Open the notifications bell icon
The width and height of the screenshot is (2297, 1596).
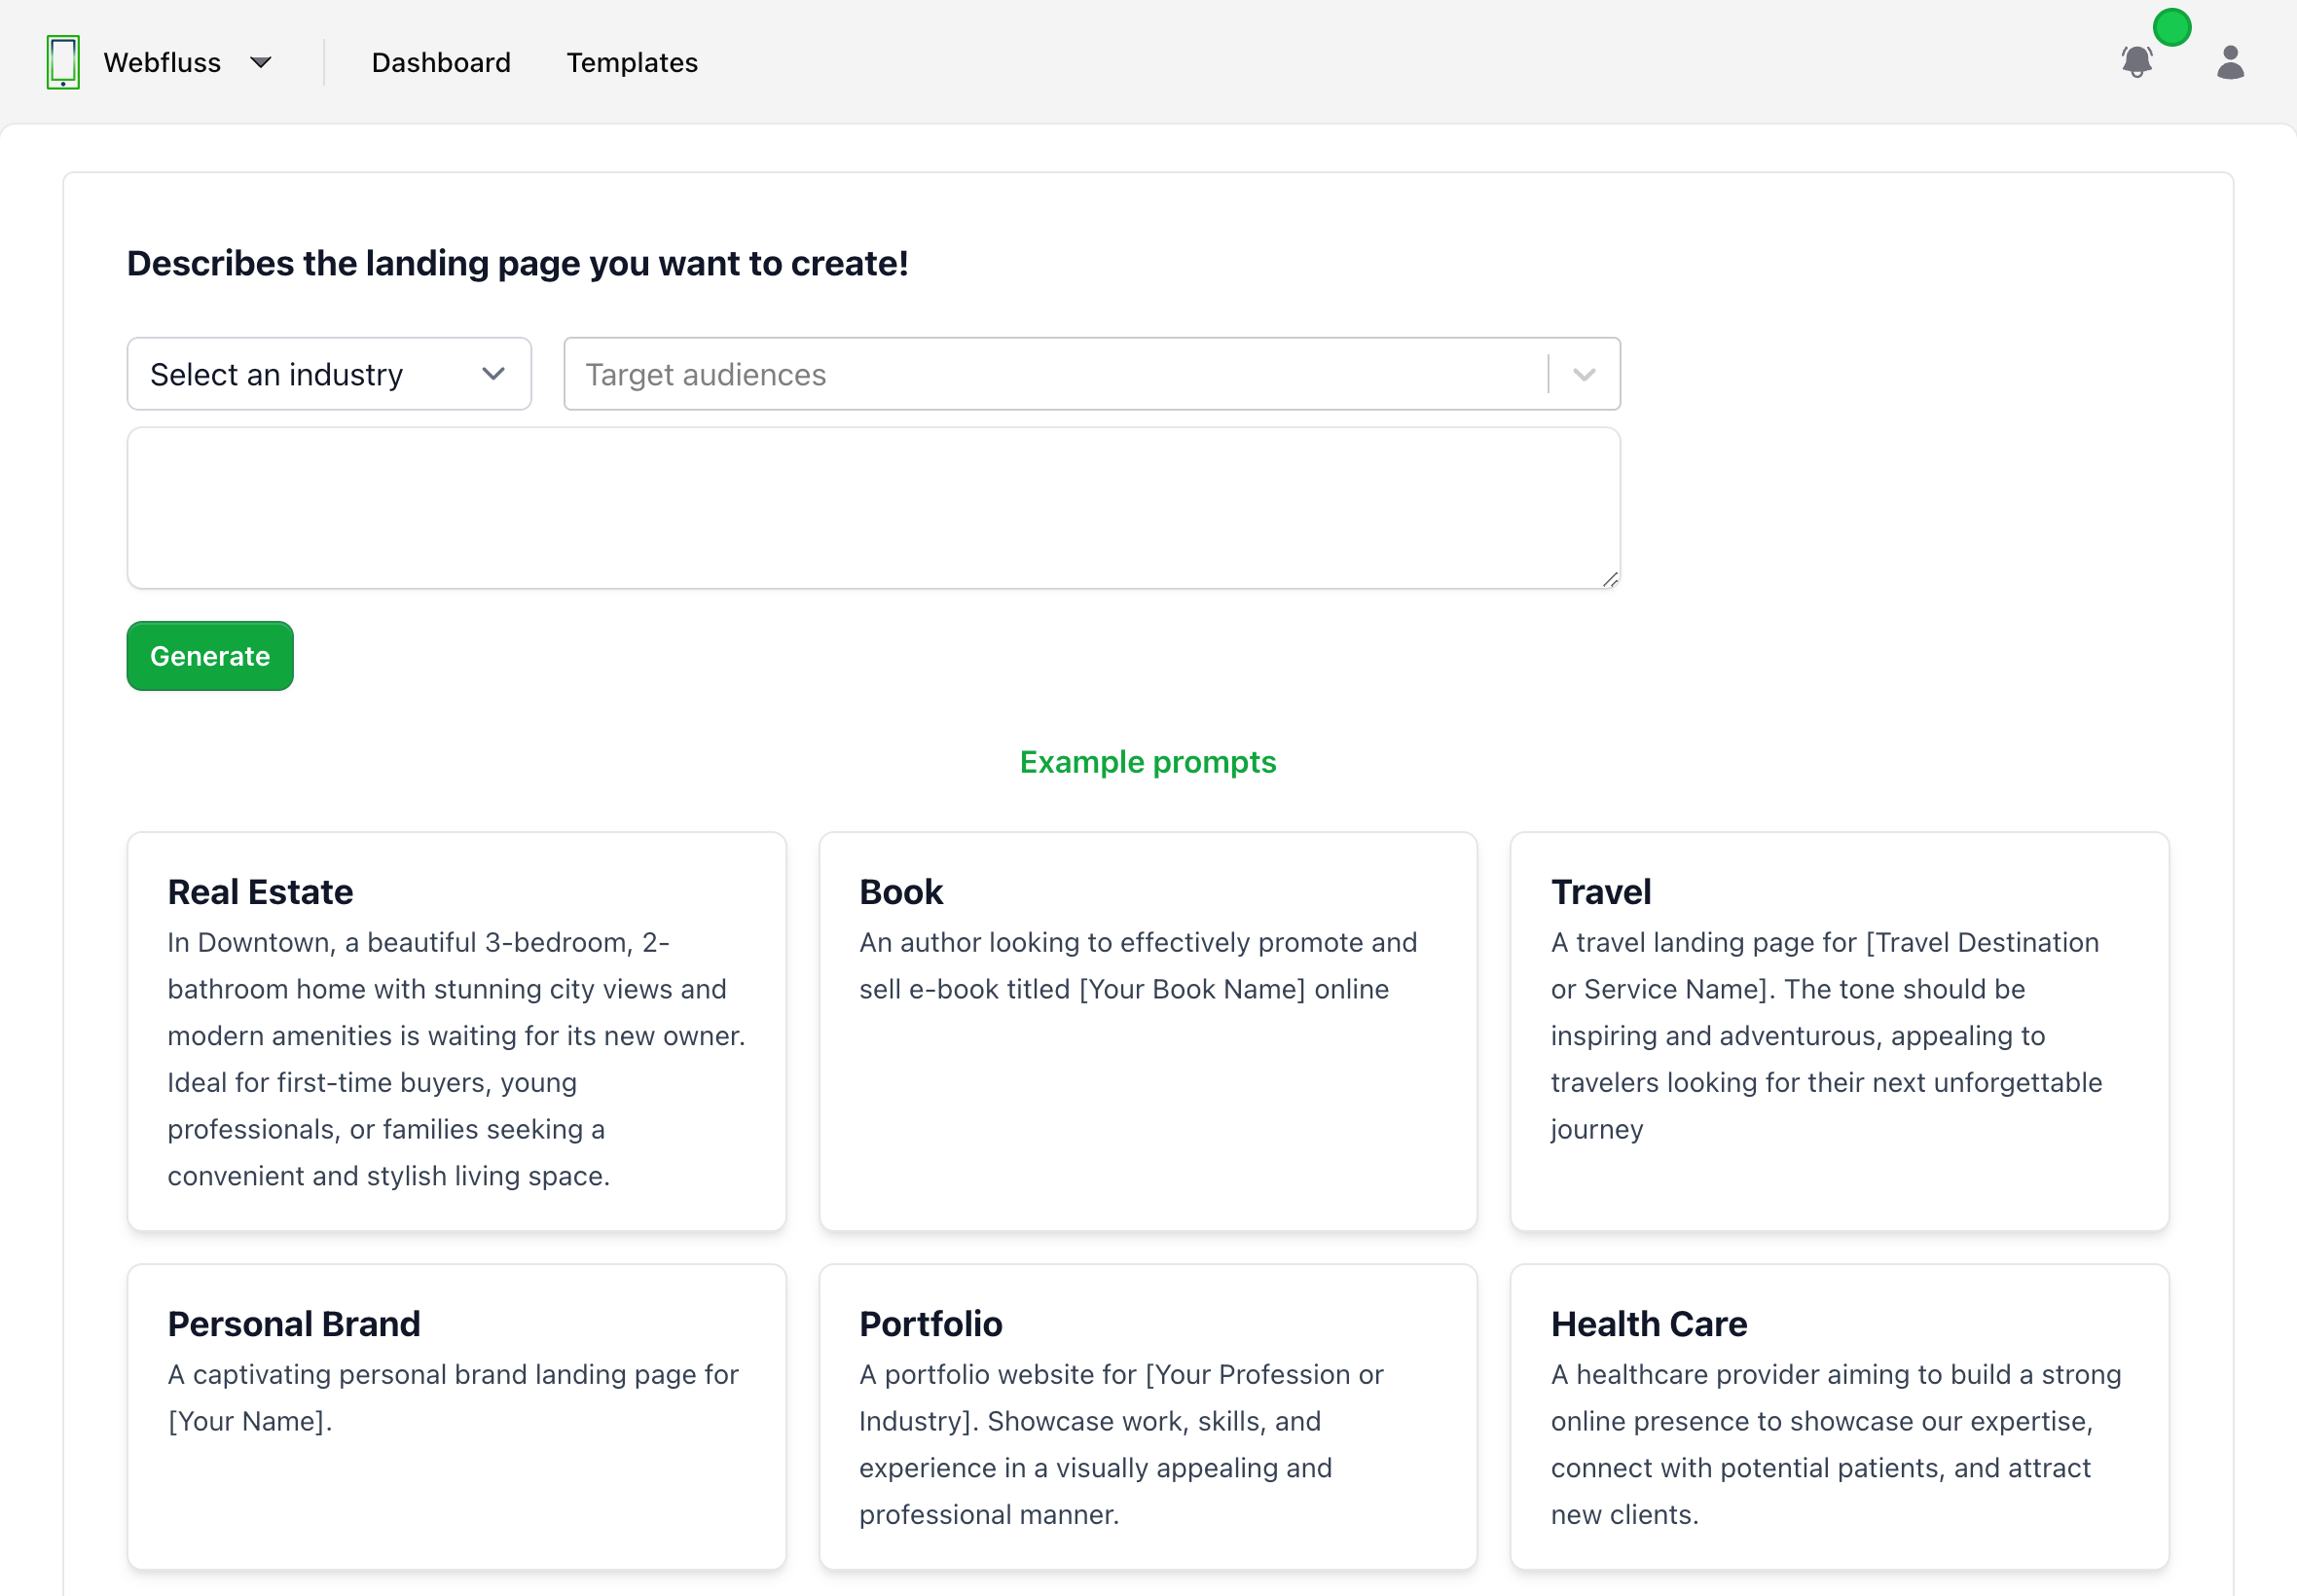coord(2136,62)
